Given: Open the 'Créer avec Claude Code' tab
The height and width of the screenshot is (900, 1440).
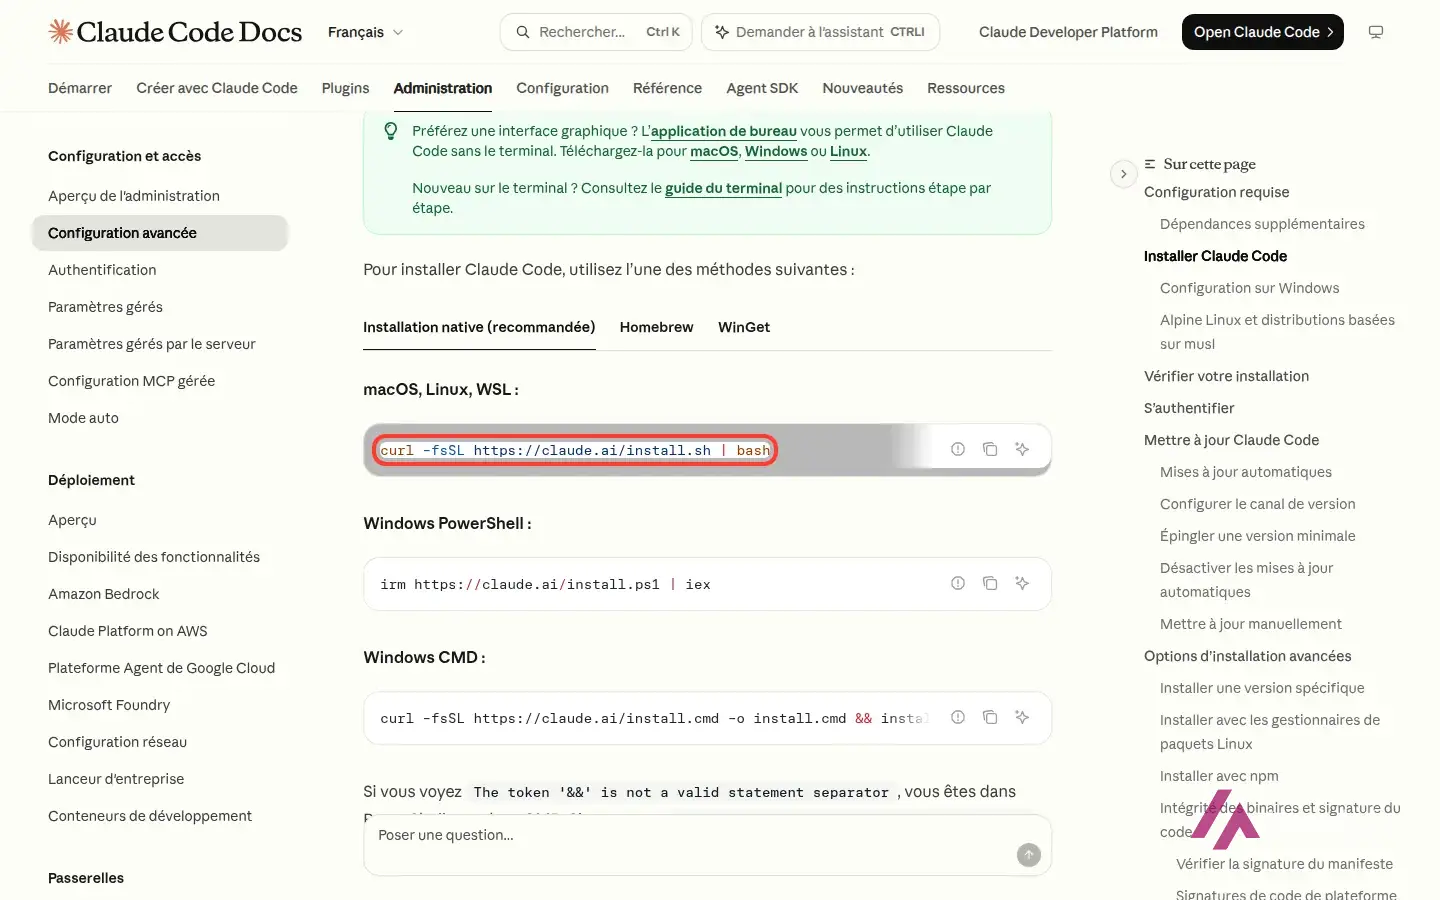Looking at the screenshot, I should point(217,88).
